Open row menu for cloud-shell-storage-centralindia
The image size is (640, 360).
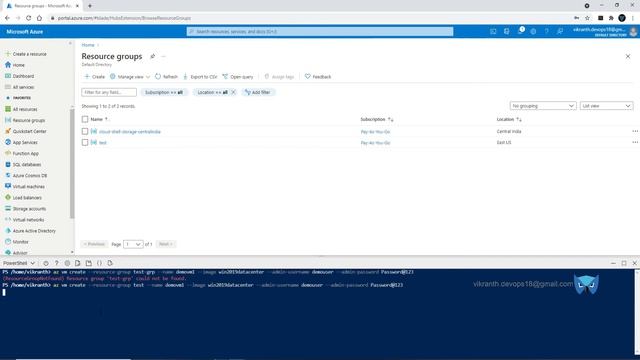635,131
